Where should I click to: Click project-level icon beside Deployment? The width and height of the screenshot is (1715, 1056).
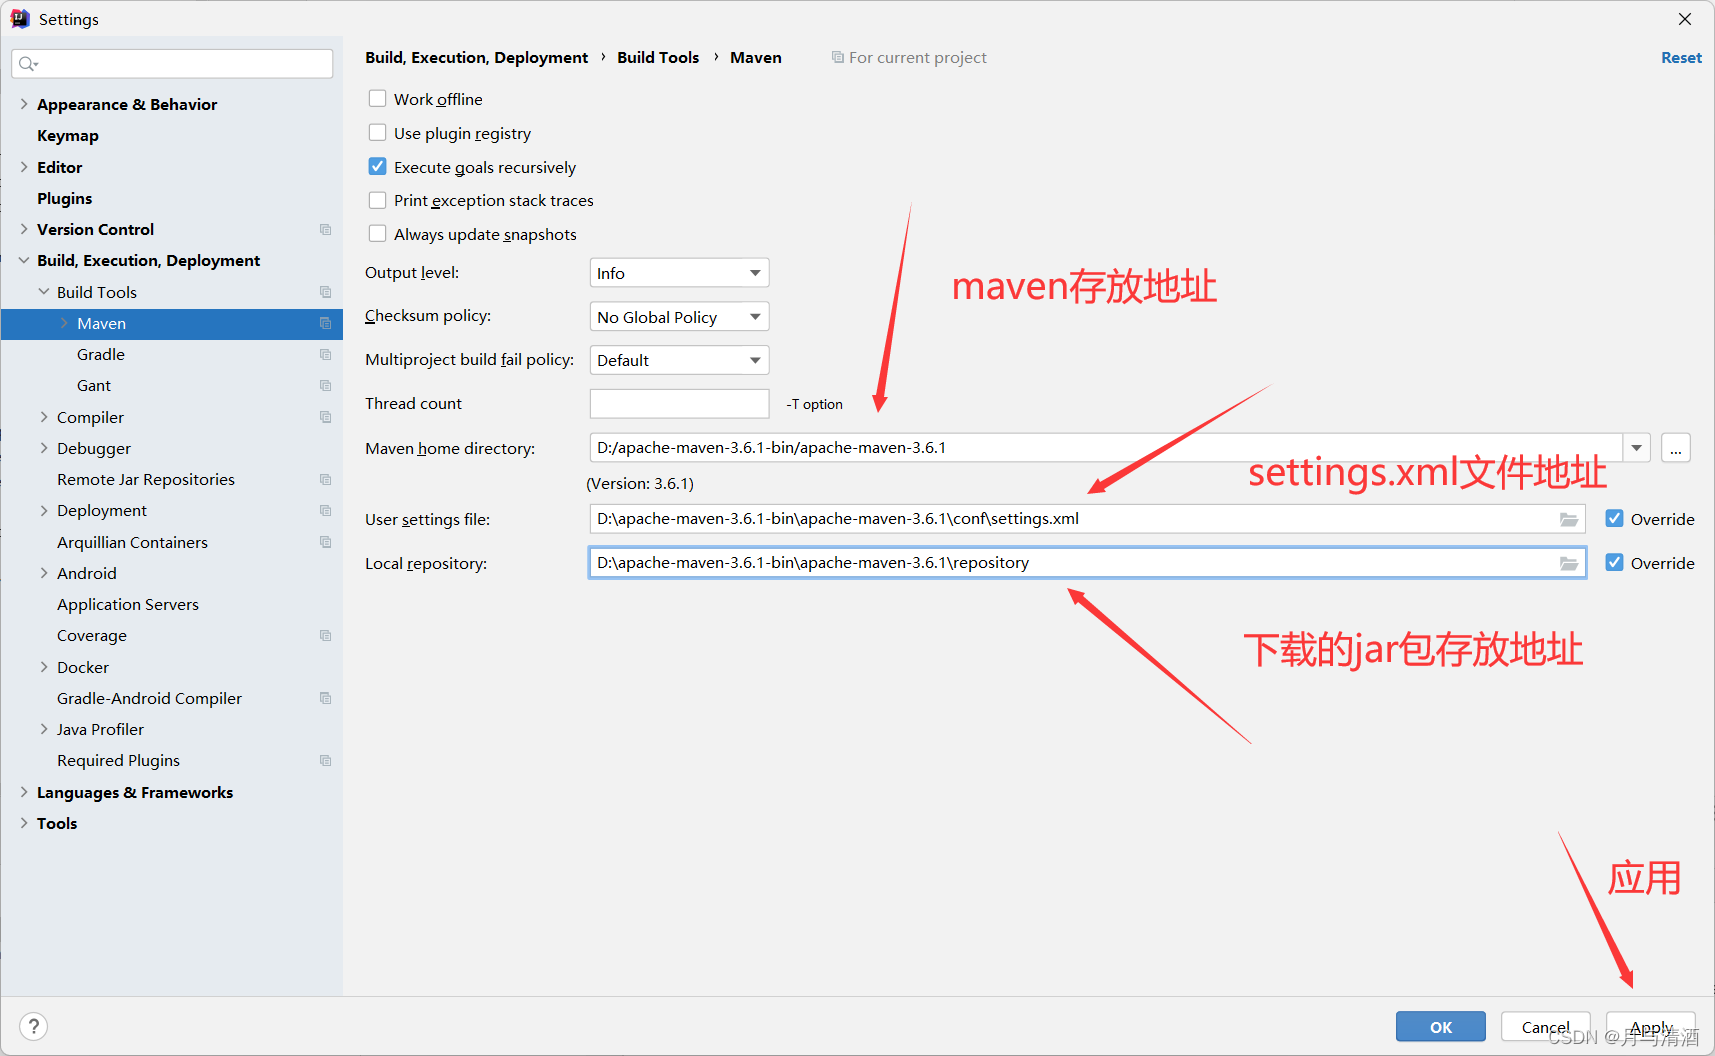coord(325,510)
